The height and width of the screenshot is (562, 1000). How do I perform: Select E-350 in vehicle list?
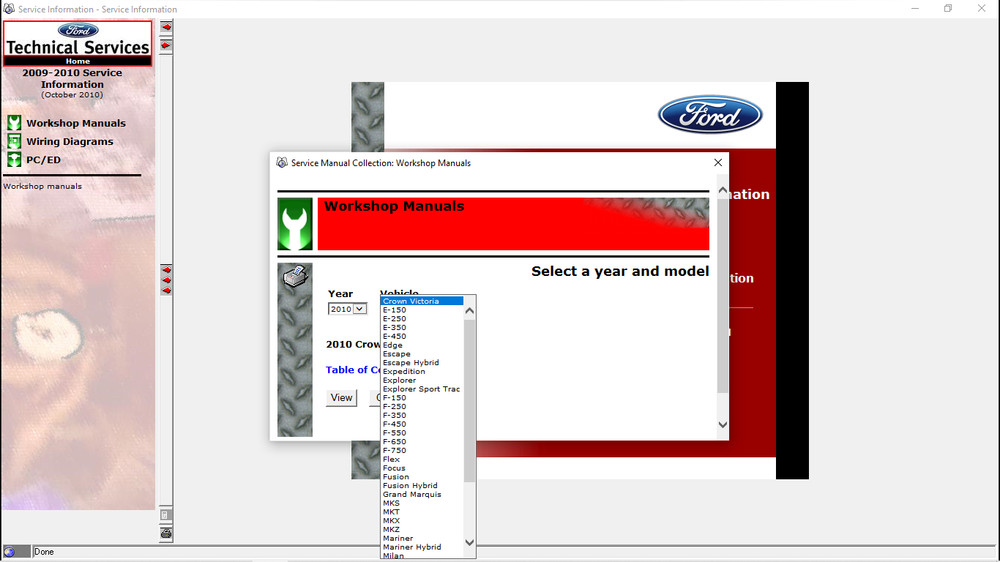click(422, 328)
